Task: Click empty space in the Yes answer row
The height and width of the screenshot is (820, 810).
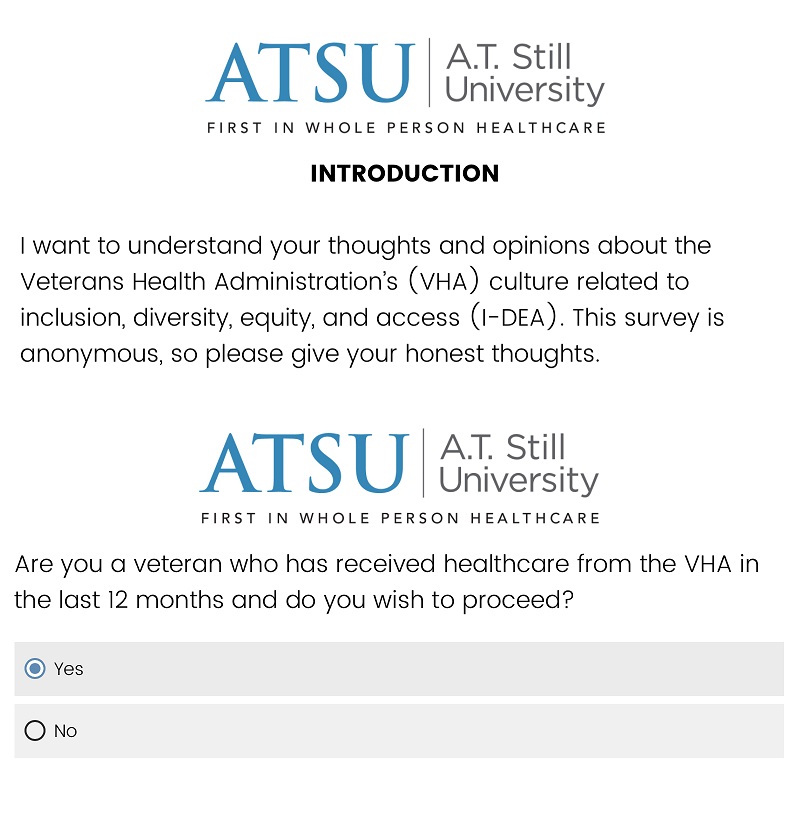Action: tap(434, 669)
